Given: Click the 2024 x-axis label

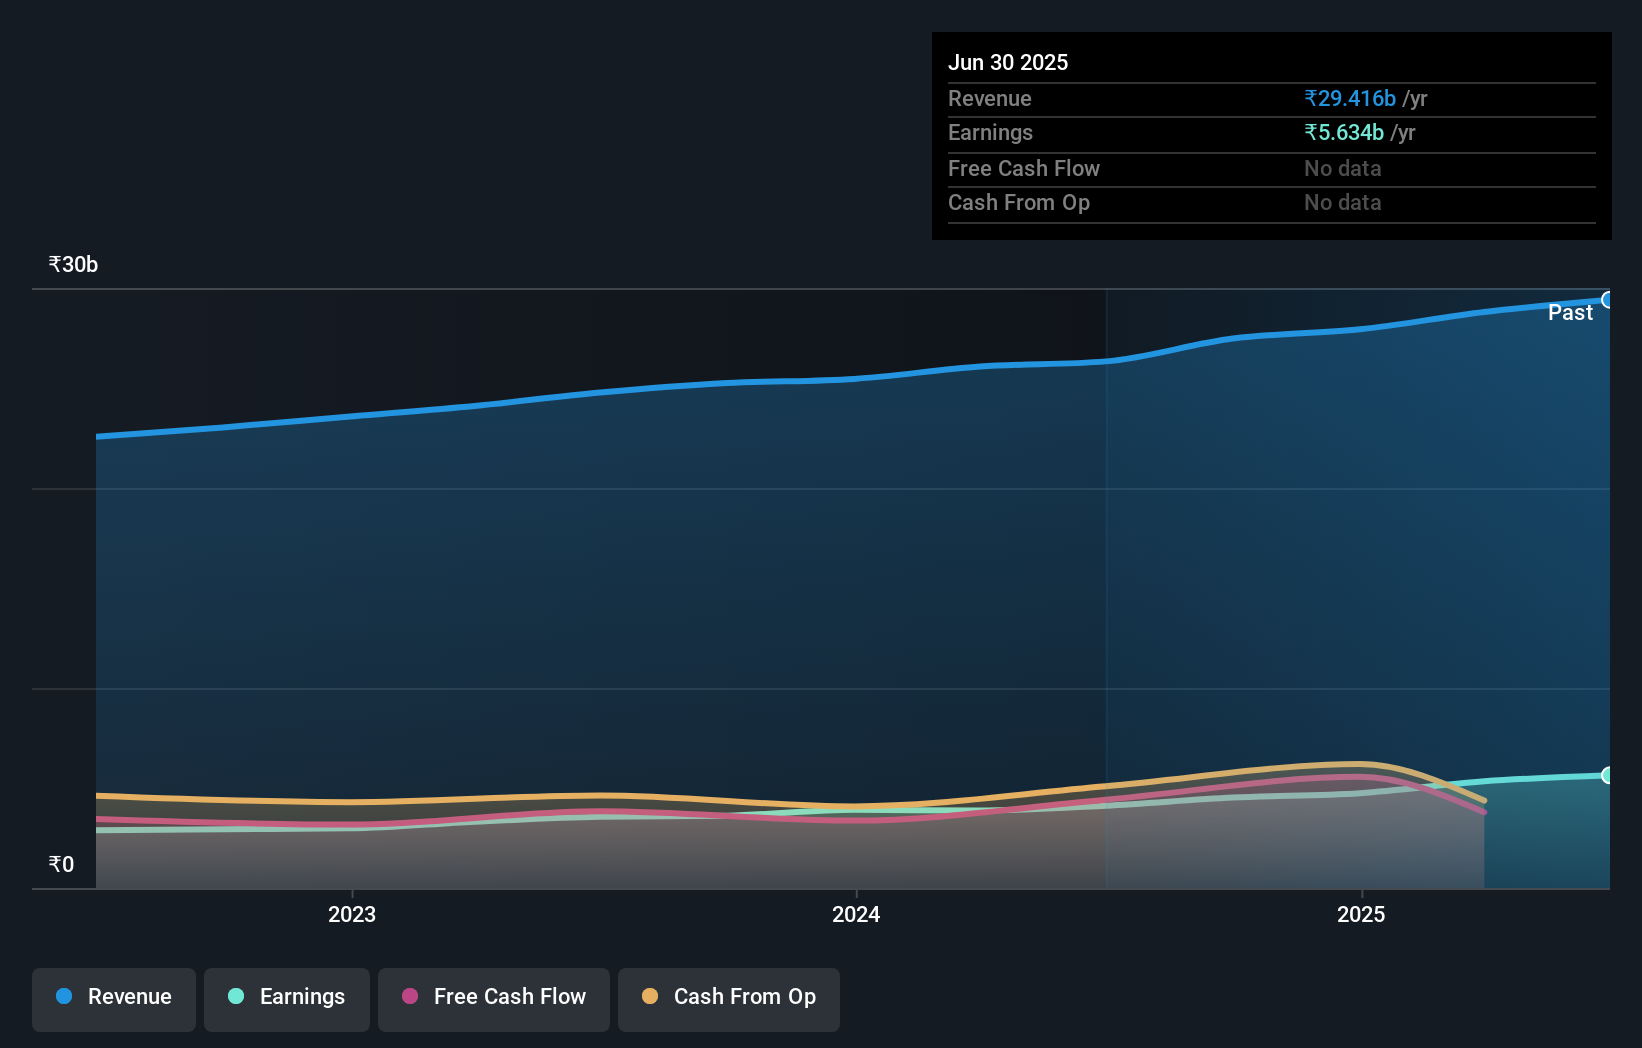Looking at the screenshot, I should [x=856, y=914].
